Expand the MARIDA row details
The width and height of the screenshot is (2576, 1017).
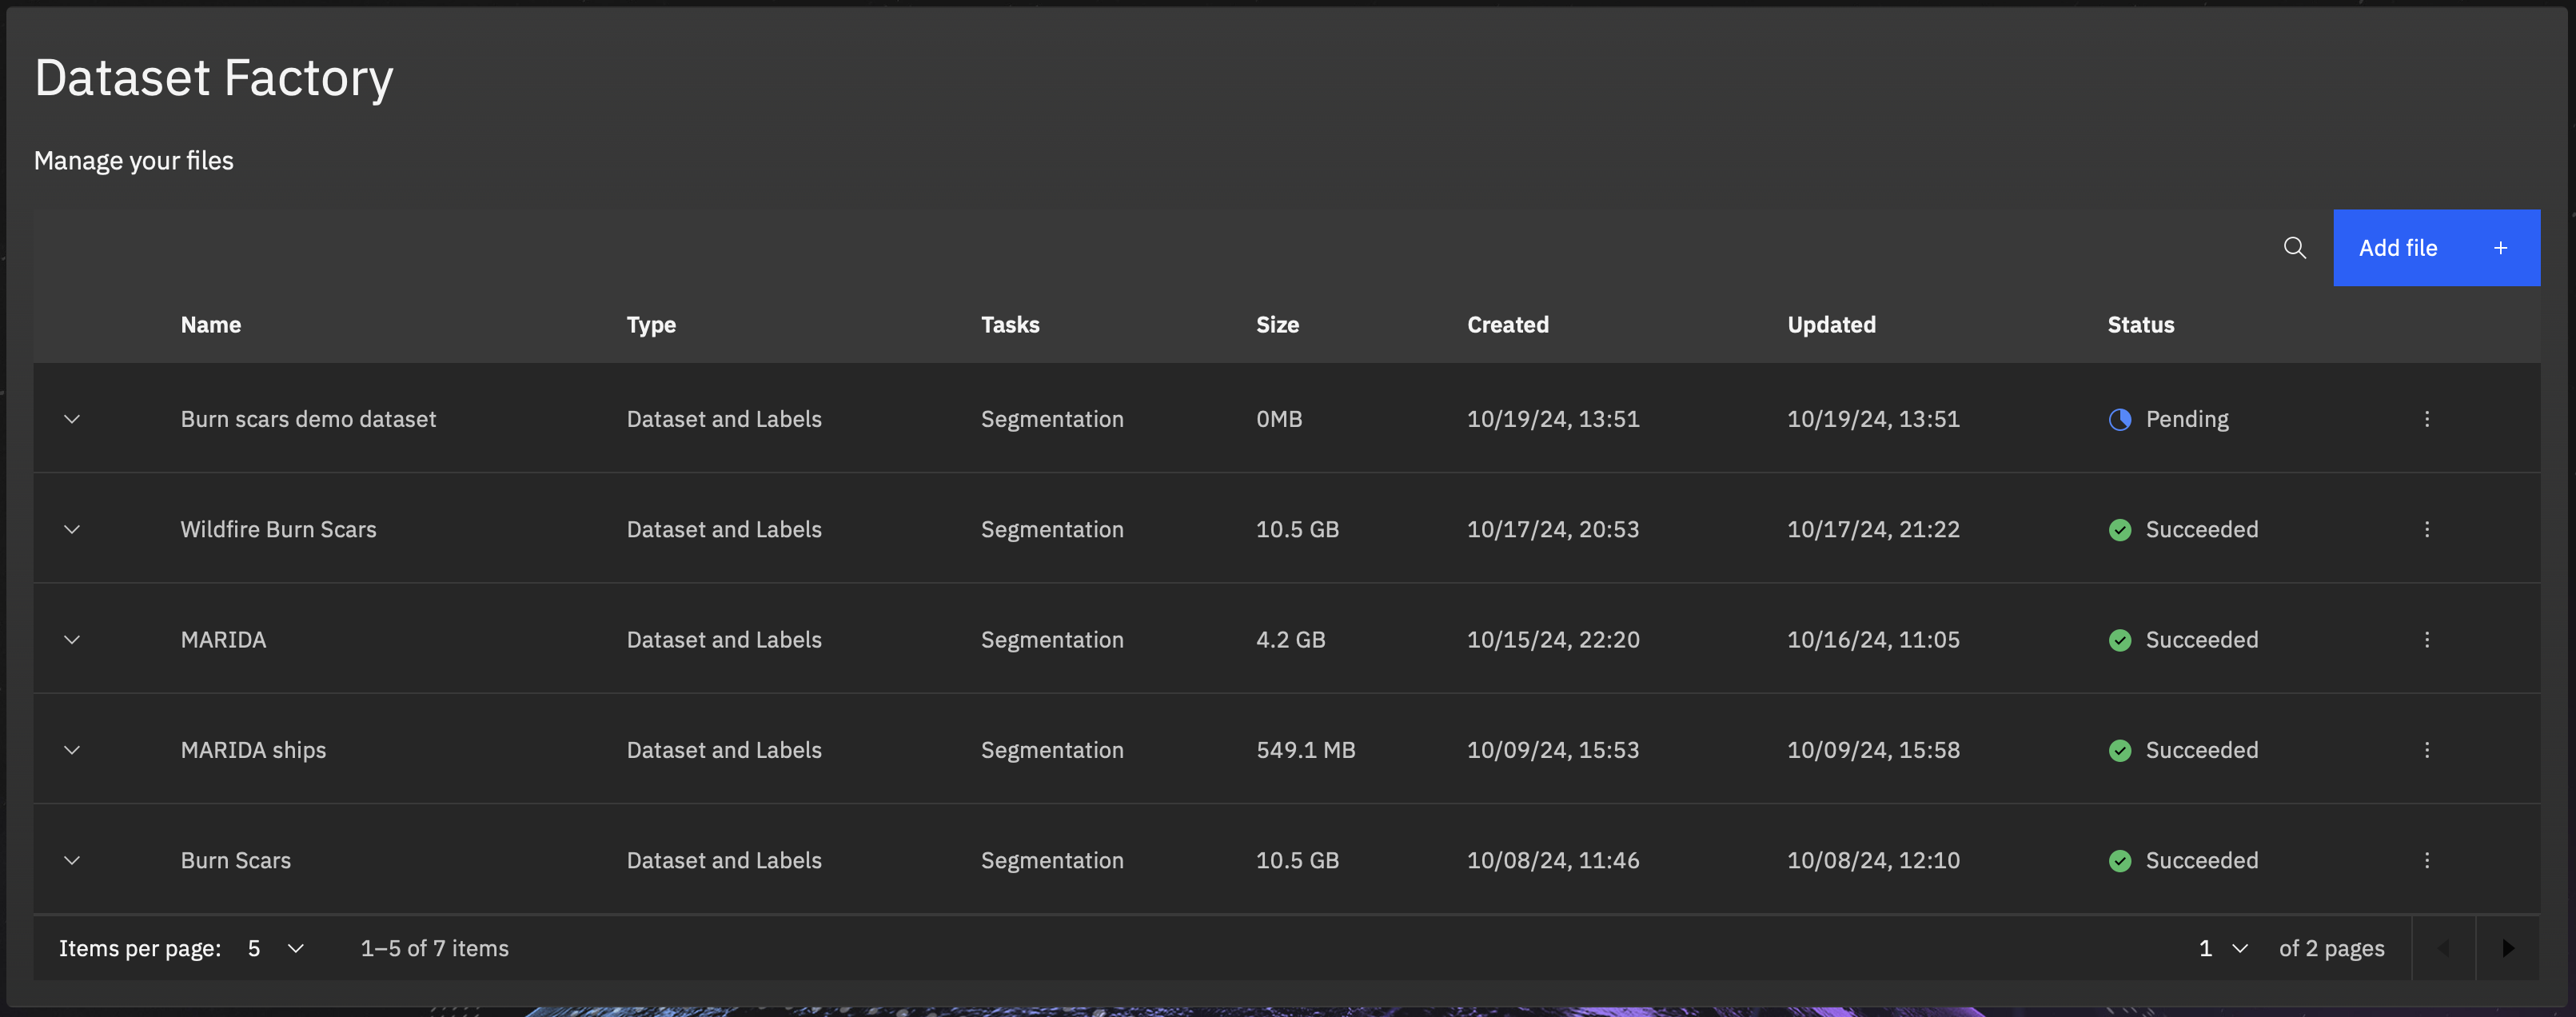click(72, 639)
